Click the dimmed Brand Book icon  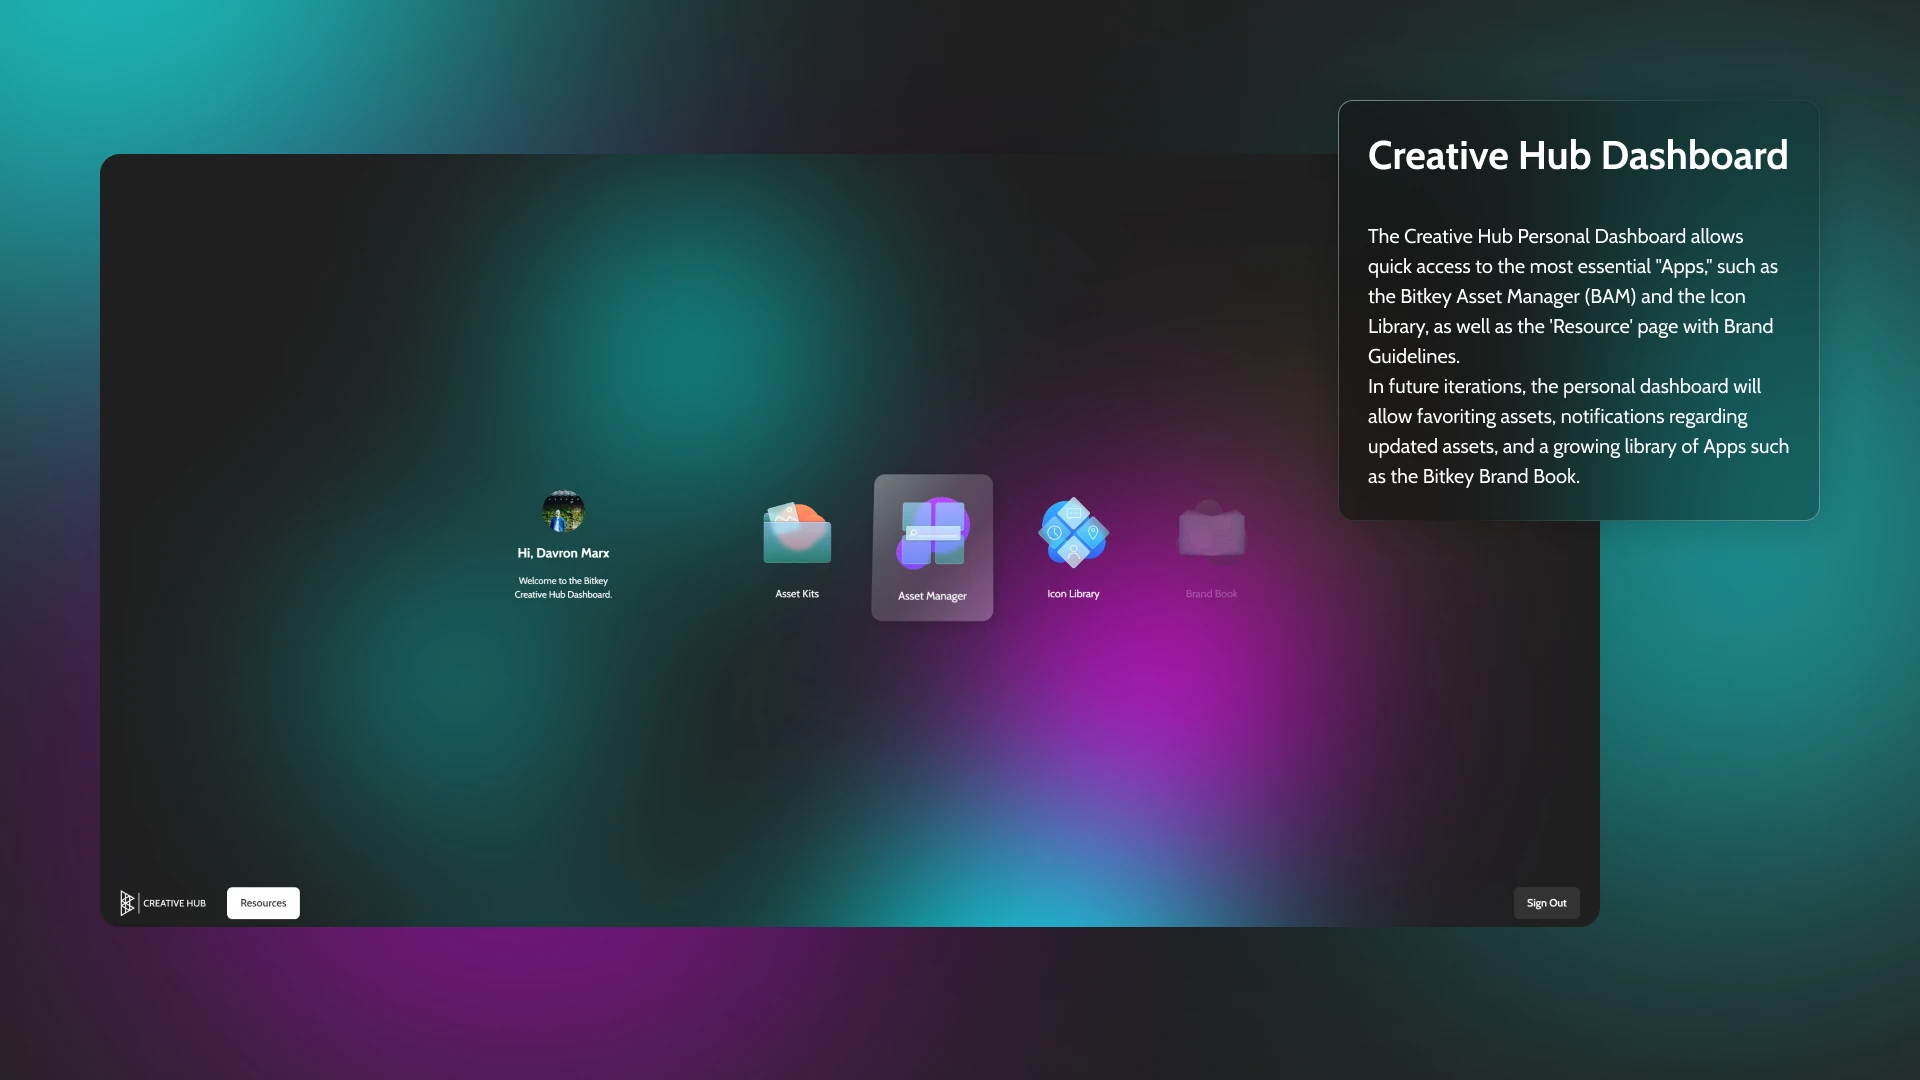pos(1211,530)
